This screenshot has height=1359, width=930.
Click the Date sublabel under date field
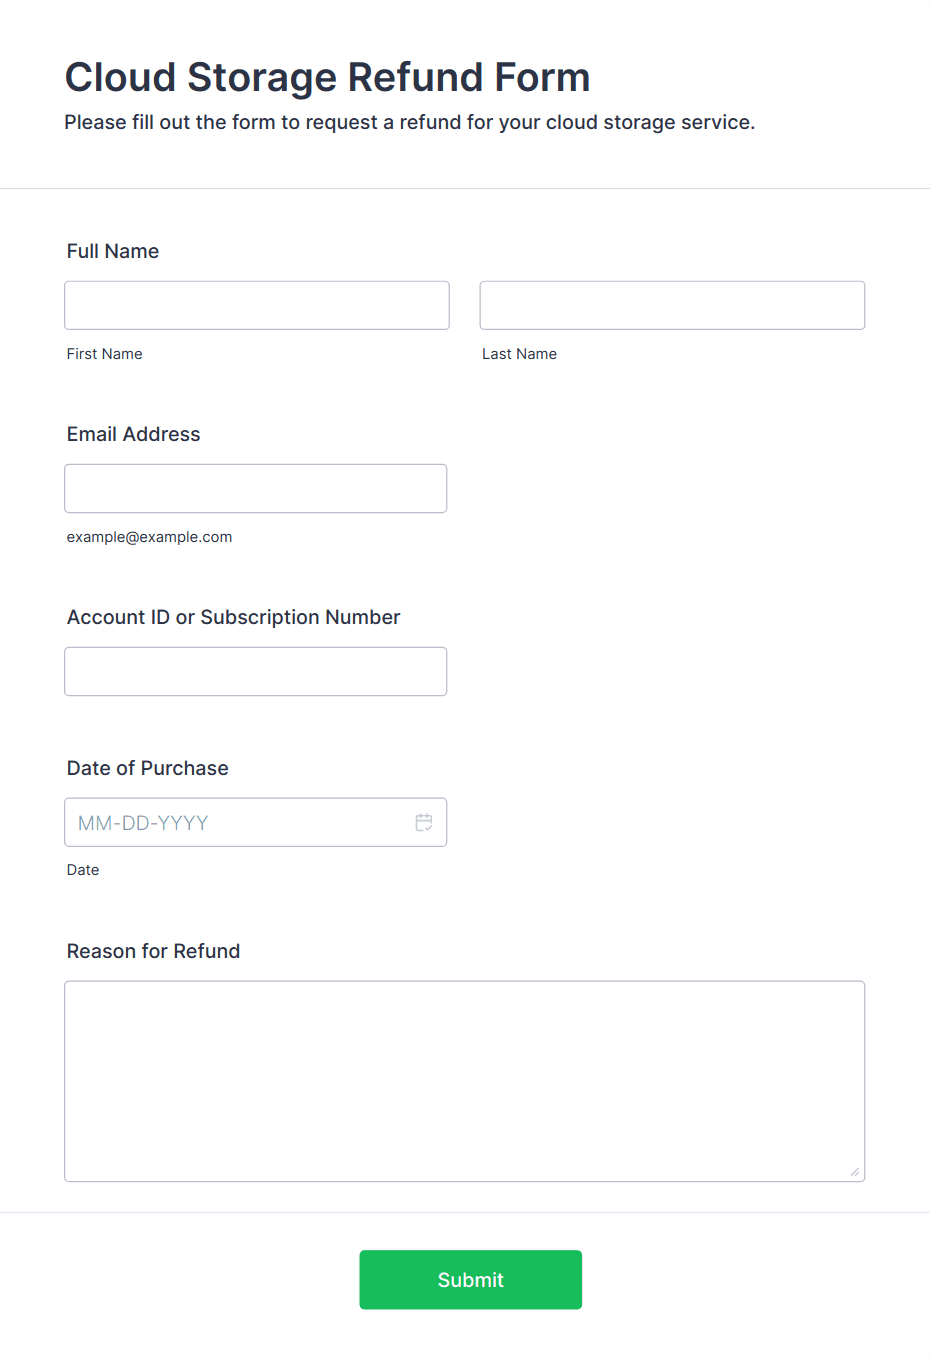(83, 870)
